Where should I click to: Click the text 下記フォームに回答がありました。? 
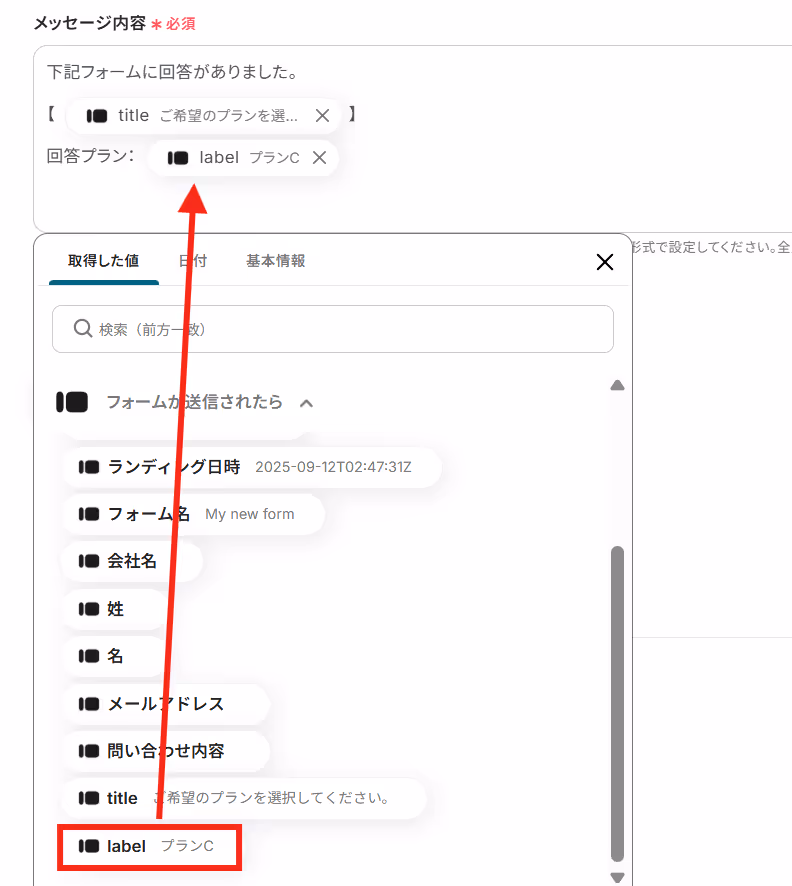[x=173, y=72]
